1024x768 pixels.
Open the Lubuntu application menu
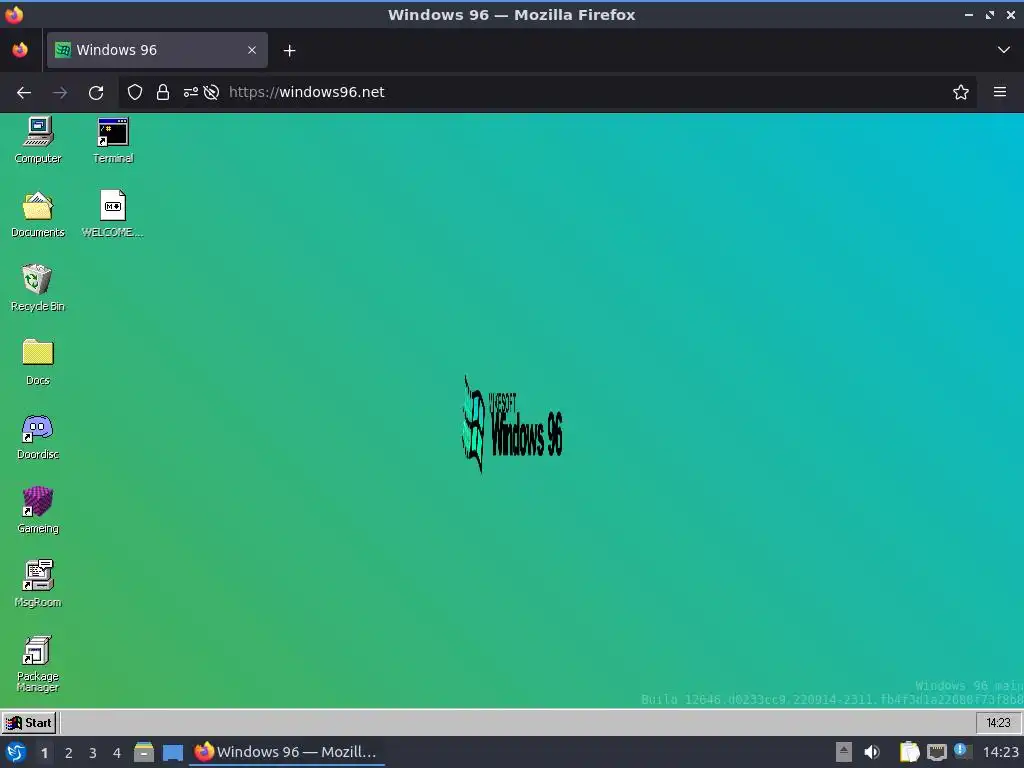click(16, 752)
